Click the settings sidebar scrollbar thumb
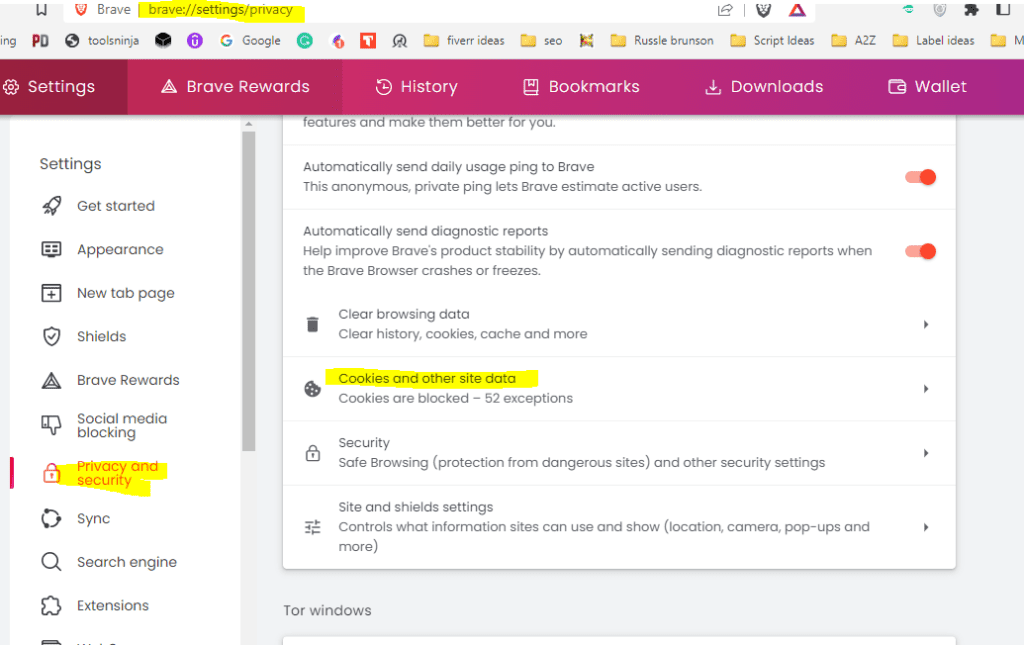 coord(248,291)
